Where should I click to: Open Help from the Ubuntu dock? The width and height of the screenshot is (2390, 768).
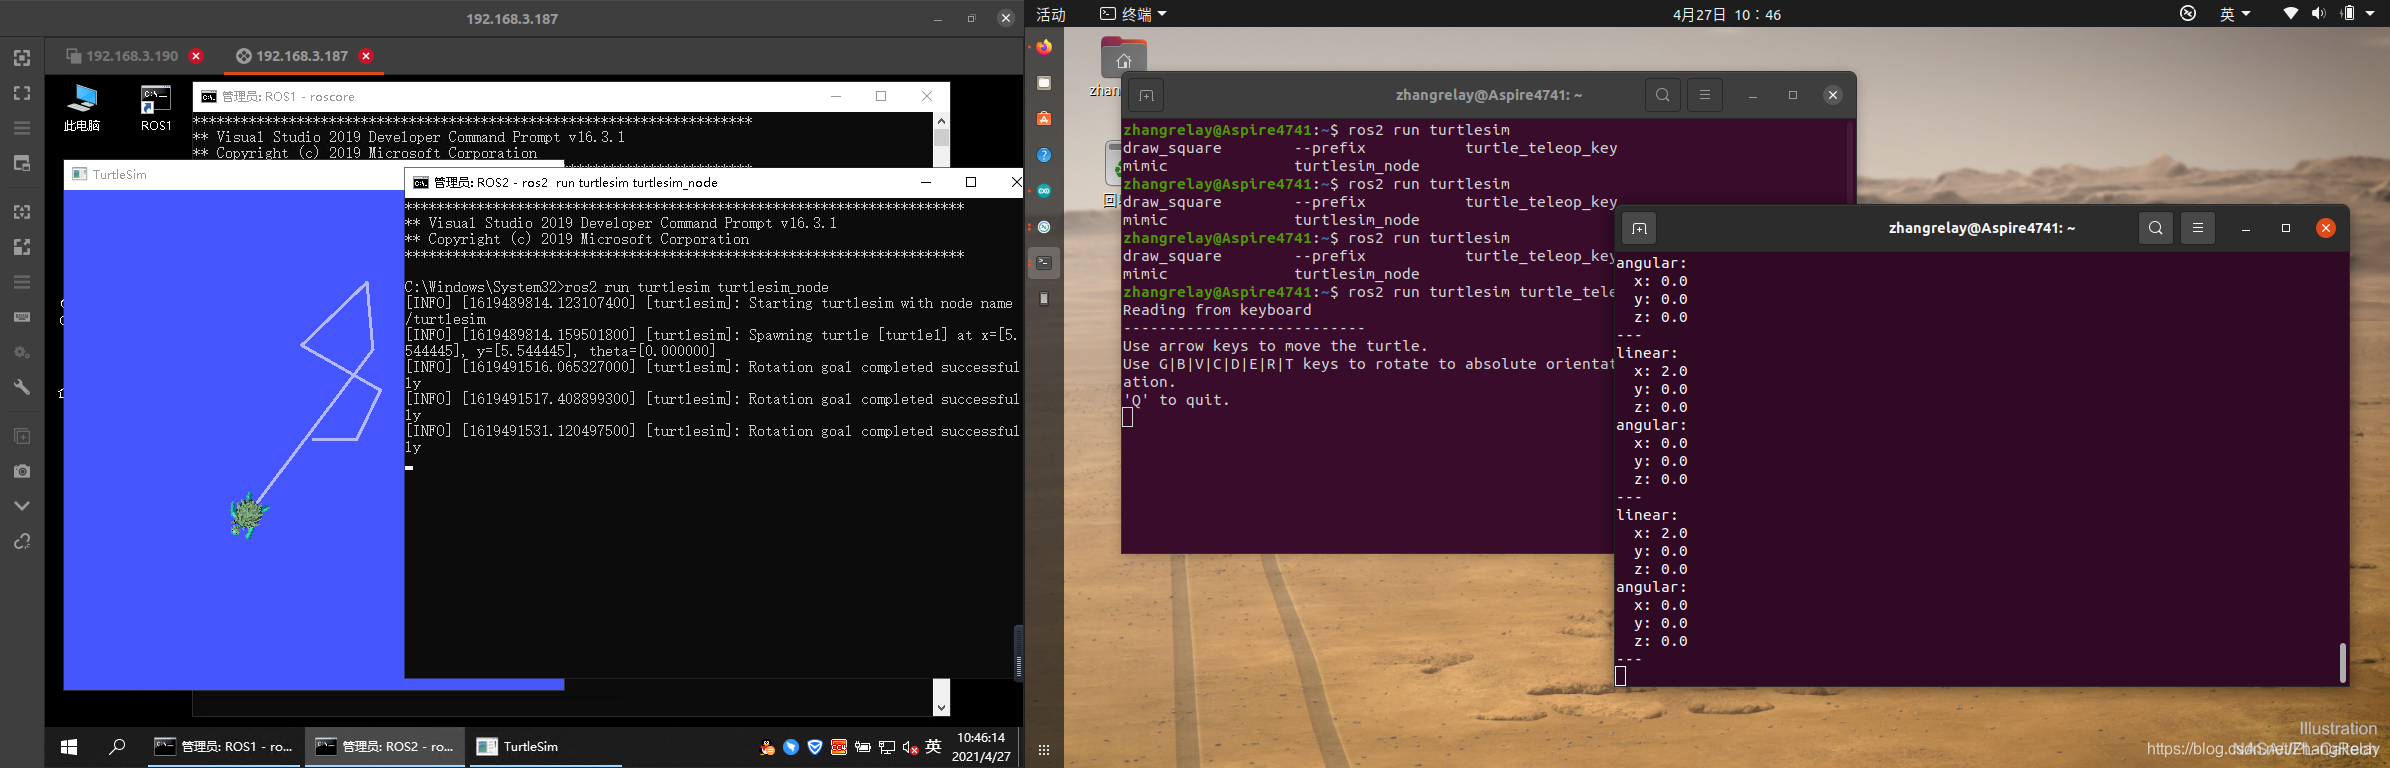tap(1044, 155)
